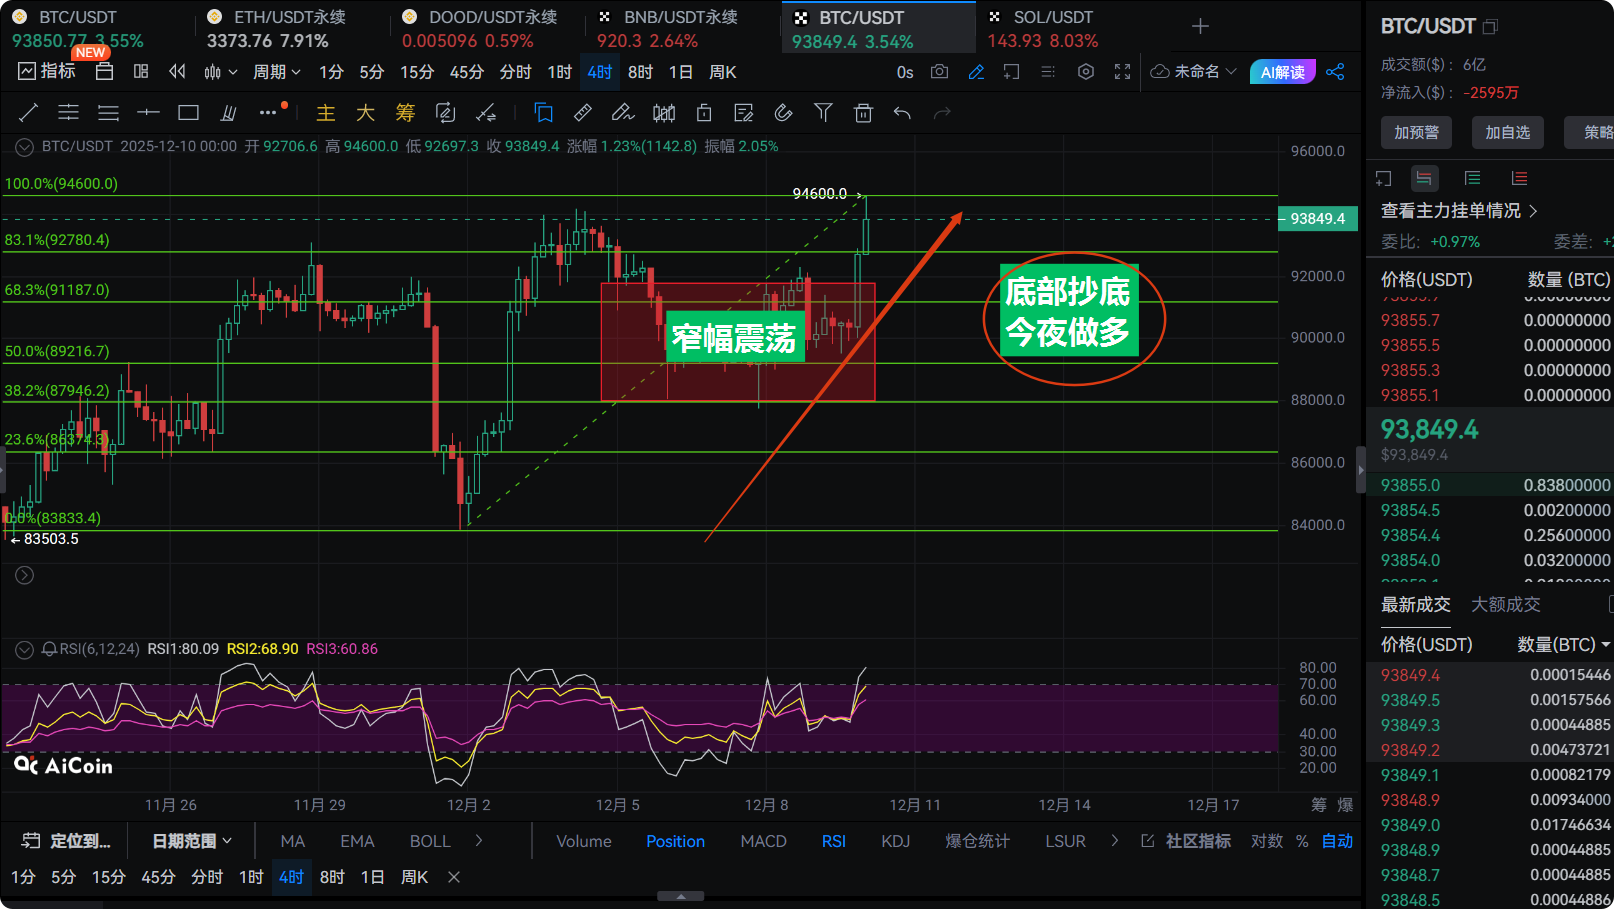
Task: Open the hexagon chart settings icon
Action: coord(1086,72)
